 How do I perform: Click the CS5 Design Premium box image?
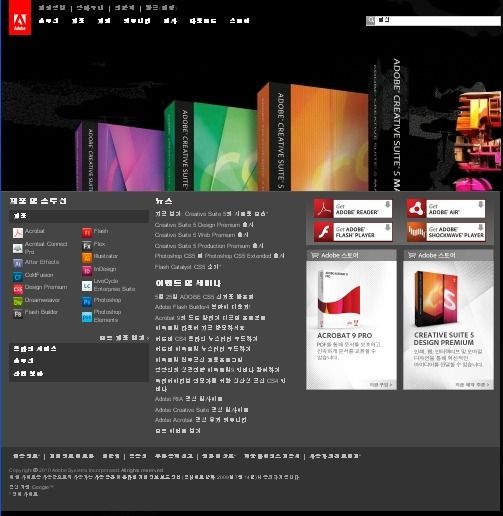[437, 299]
